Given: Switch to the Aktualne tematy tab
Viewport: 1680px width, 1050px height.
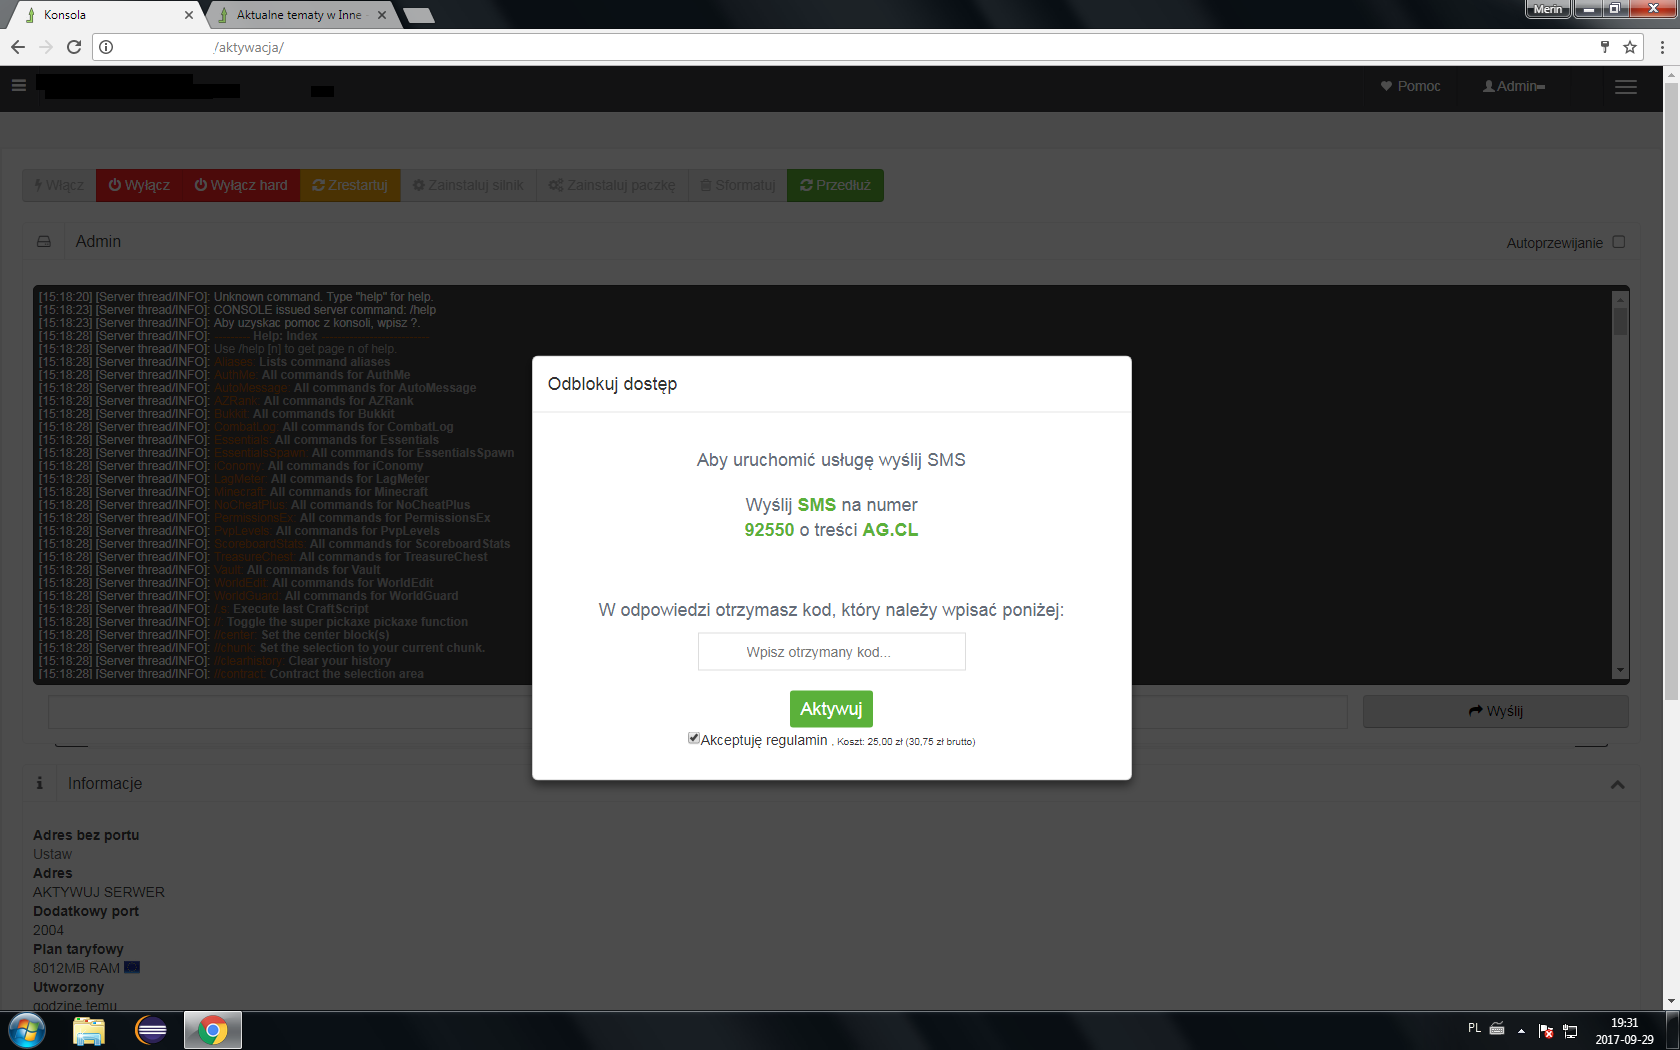Looking at the screenshot, I should pos(299,15).
